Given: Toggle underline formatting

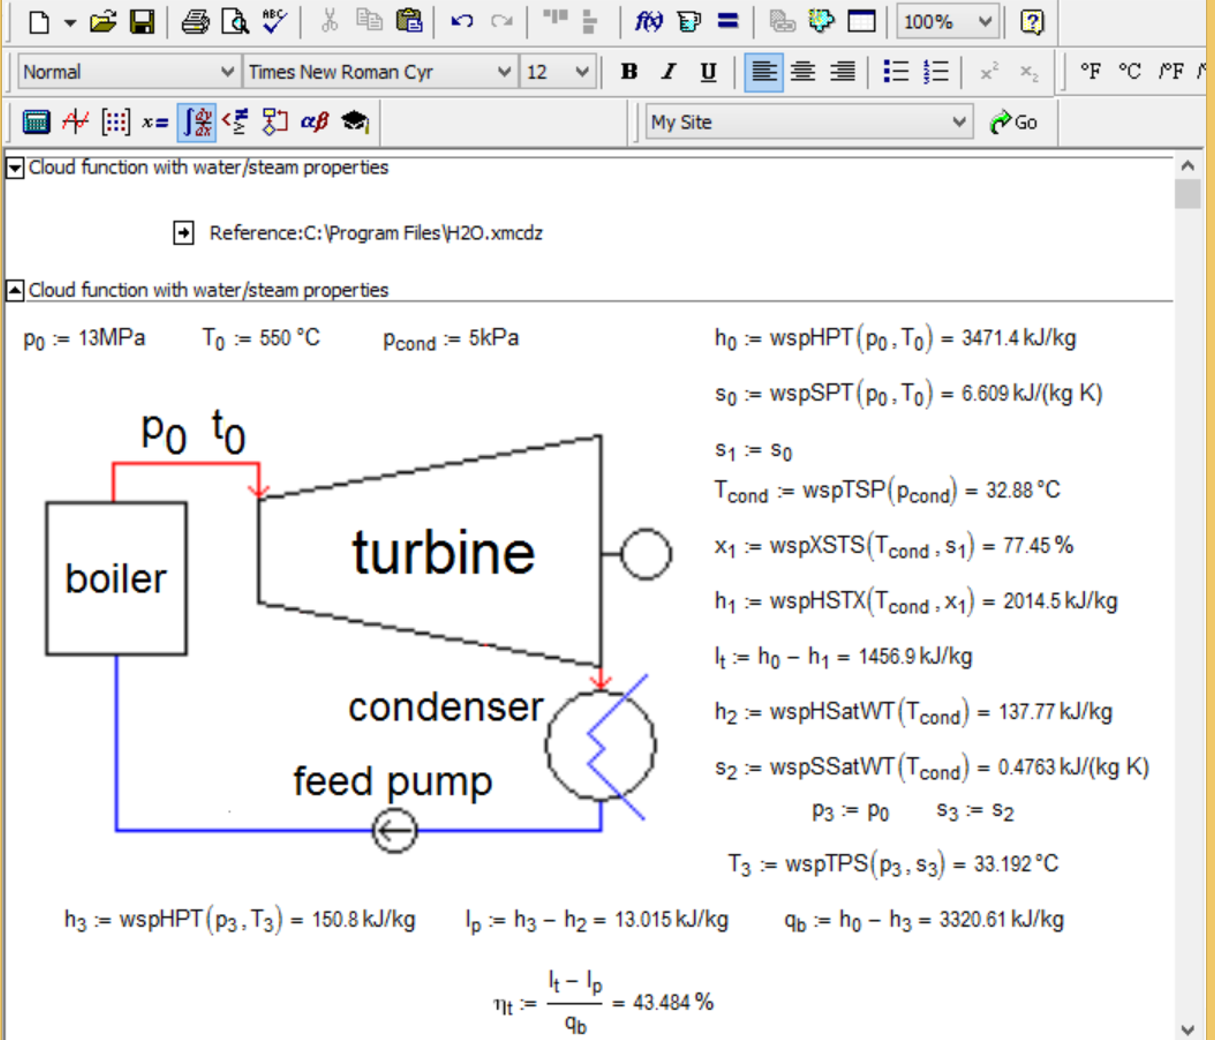Looking at the screenshot, I should 708,72.
